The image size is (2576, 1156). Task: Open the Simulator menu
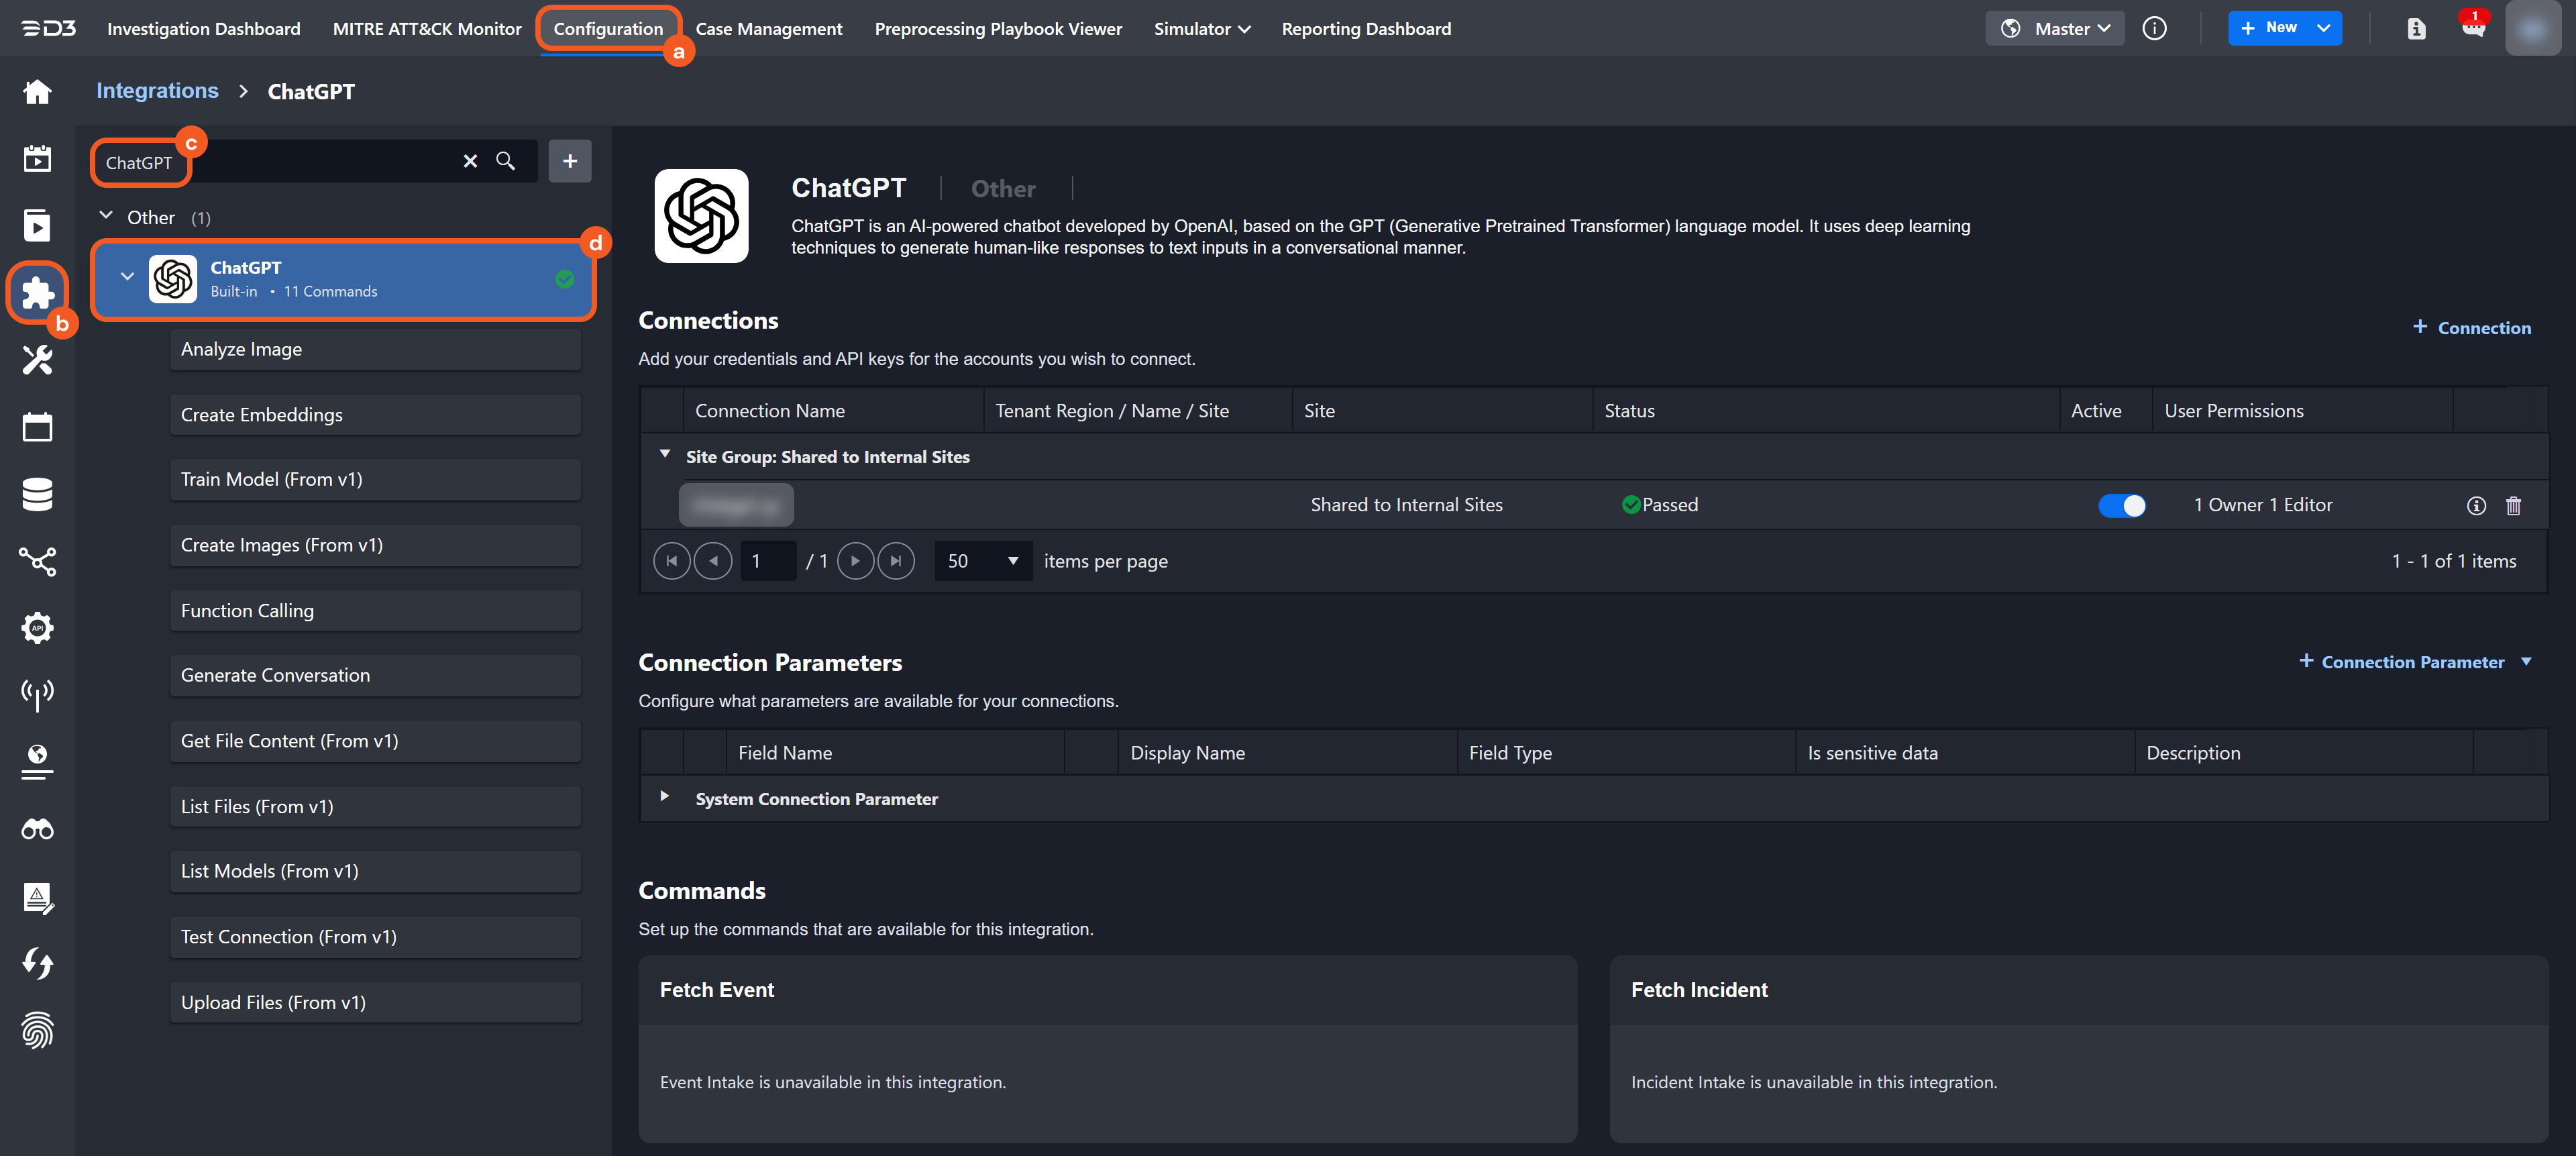click(x=1201, y=29)
